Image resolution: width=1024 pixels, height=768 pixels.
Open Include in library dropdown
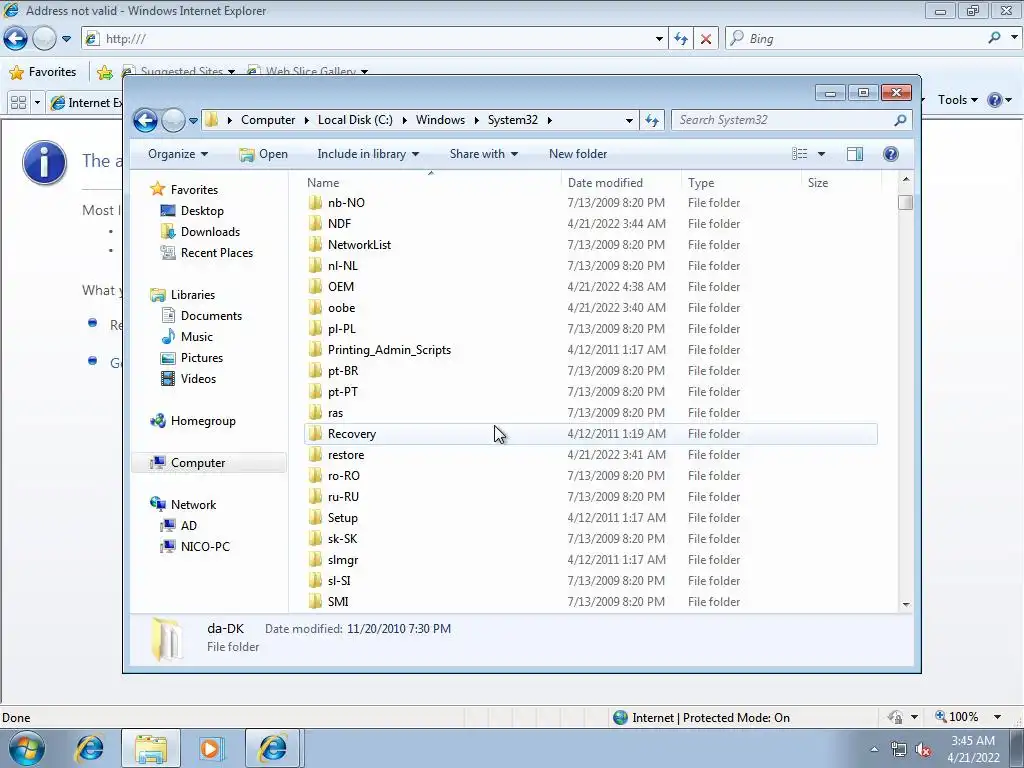pyautogui.click(x=368, y=154)
